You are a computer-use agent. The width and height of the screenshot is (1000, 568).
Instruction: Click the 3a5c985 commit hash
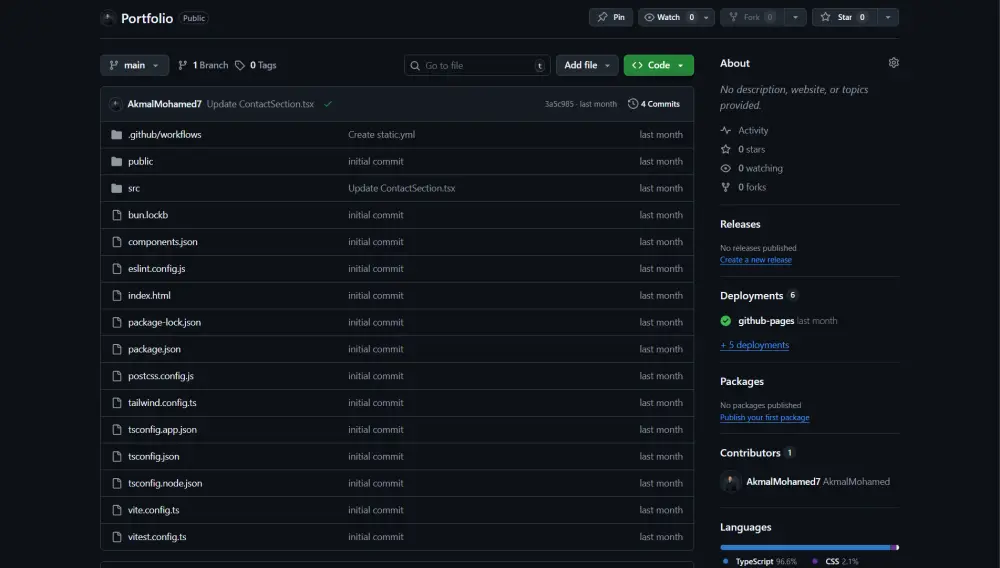559,104
